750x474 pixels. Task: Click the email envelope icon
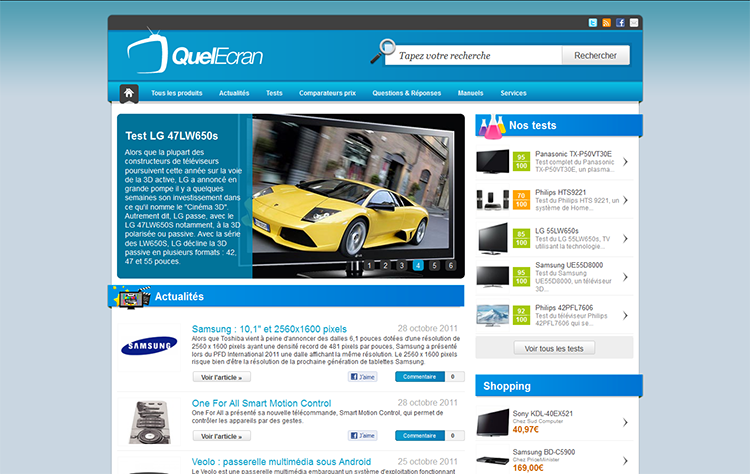[634, 22]
